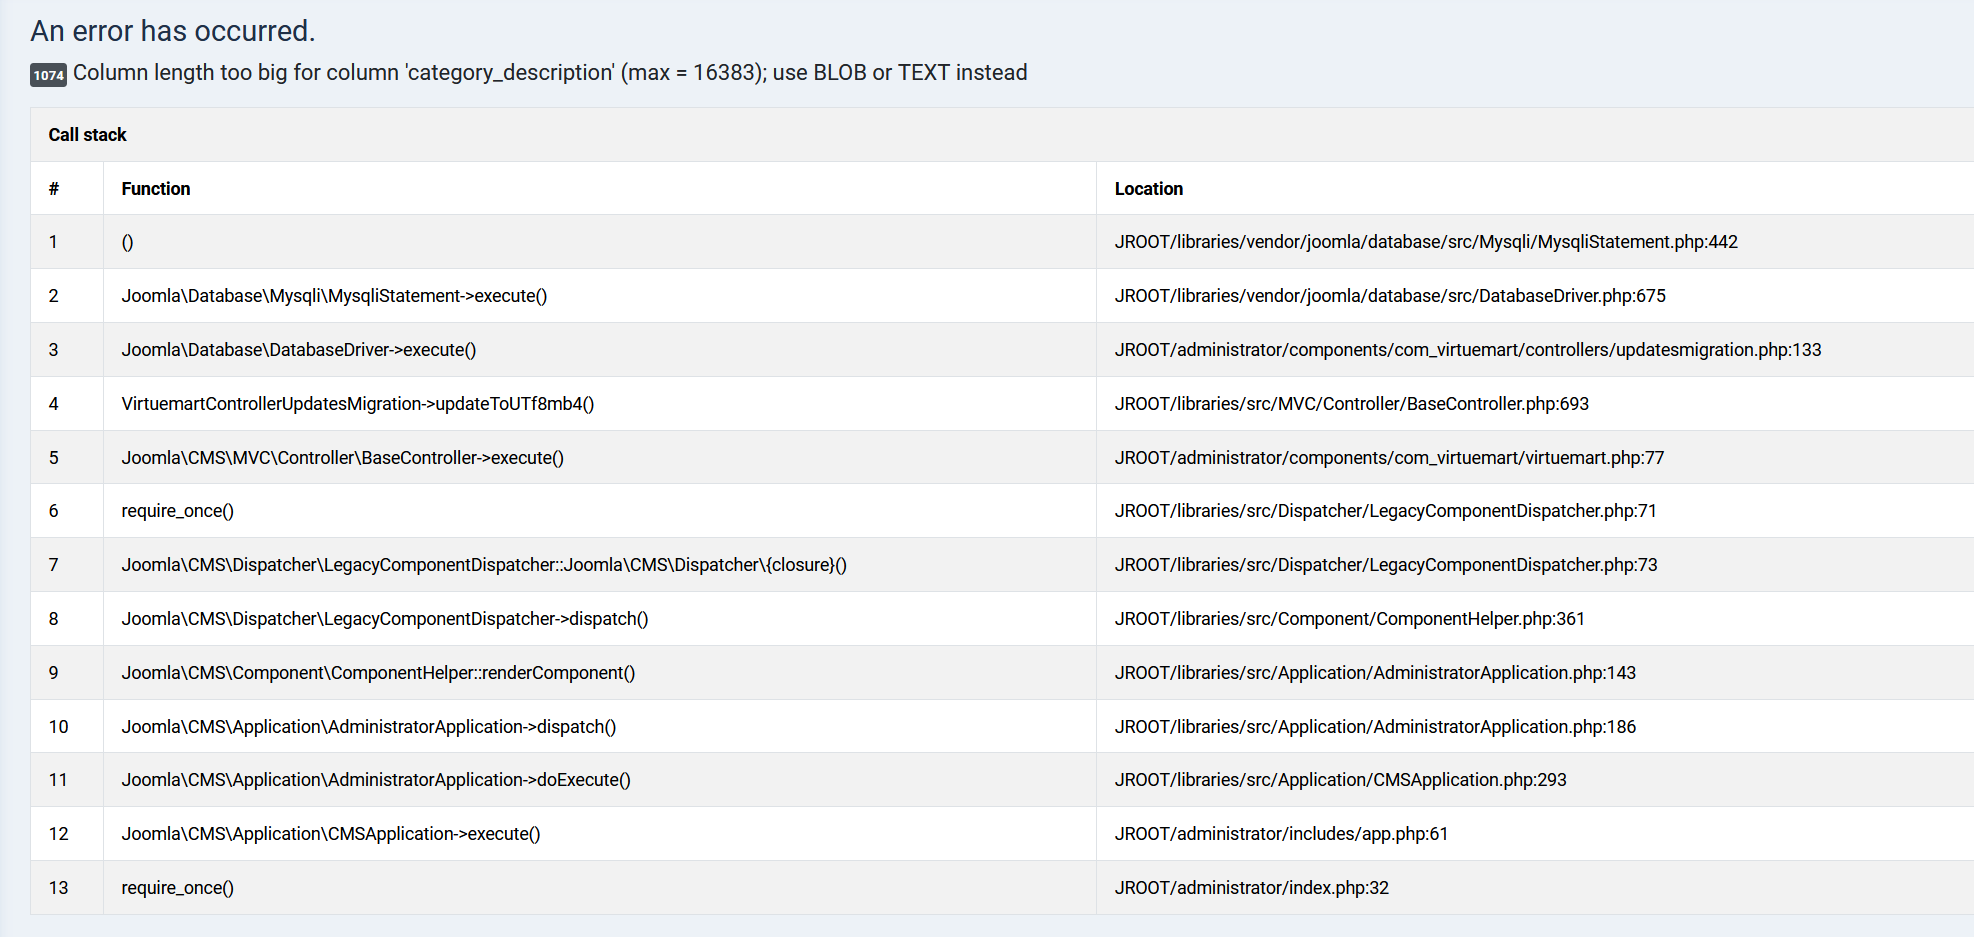Click the '#' column header
1974x937 pixels.
[54, 189]
